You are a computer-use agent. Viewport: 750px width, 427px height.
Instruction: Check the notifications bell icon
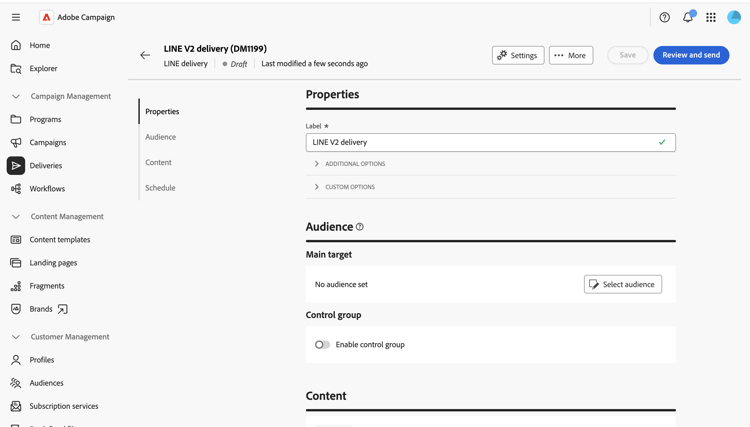click(x=688, y=17)
